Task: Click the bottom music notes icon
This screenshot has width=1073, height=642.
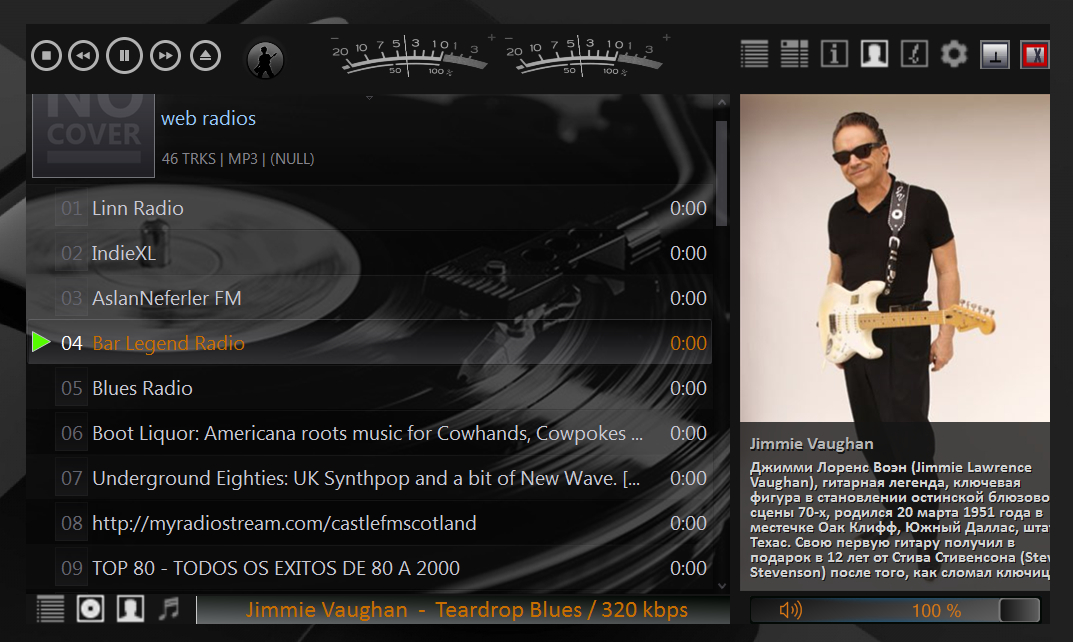Action: tap(169, 608)
